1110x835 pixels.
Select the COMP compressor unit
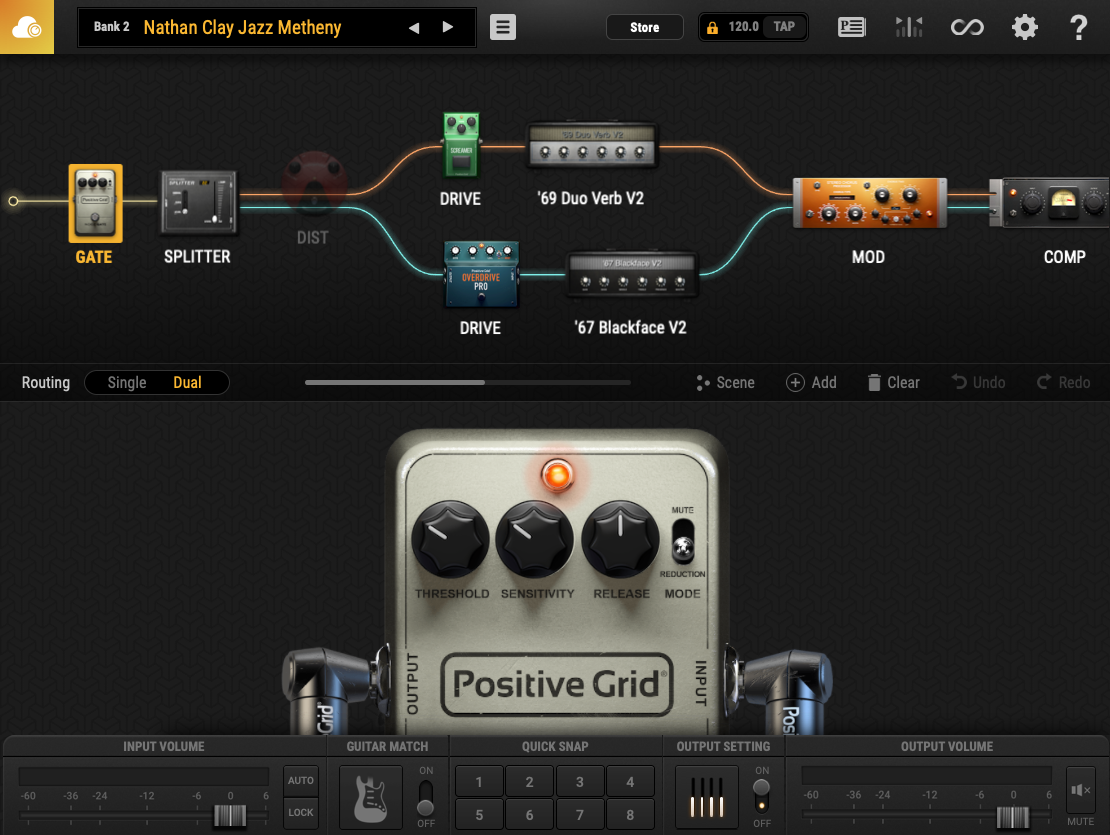click(x=1050, y=202)
